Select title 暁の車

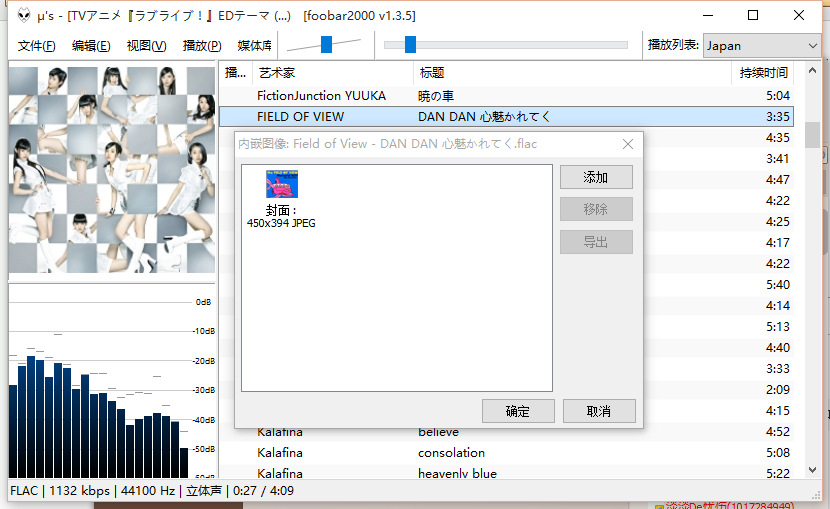(436, 96)
